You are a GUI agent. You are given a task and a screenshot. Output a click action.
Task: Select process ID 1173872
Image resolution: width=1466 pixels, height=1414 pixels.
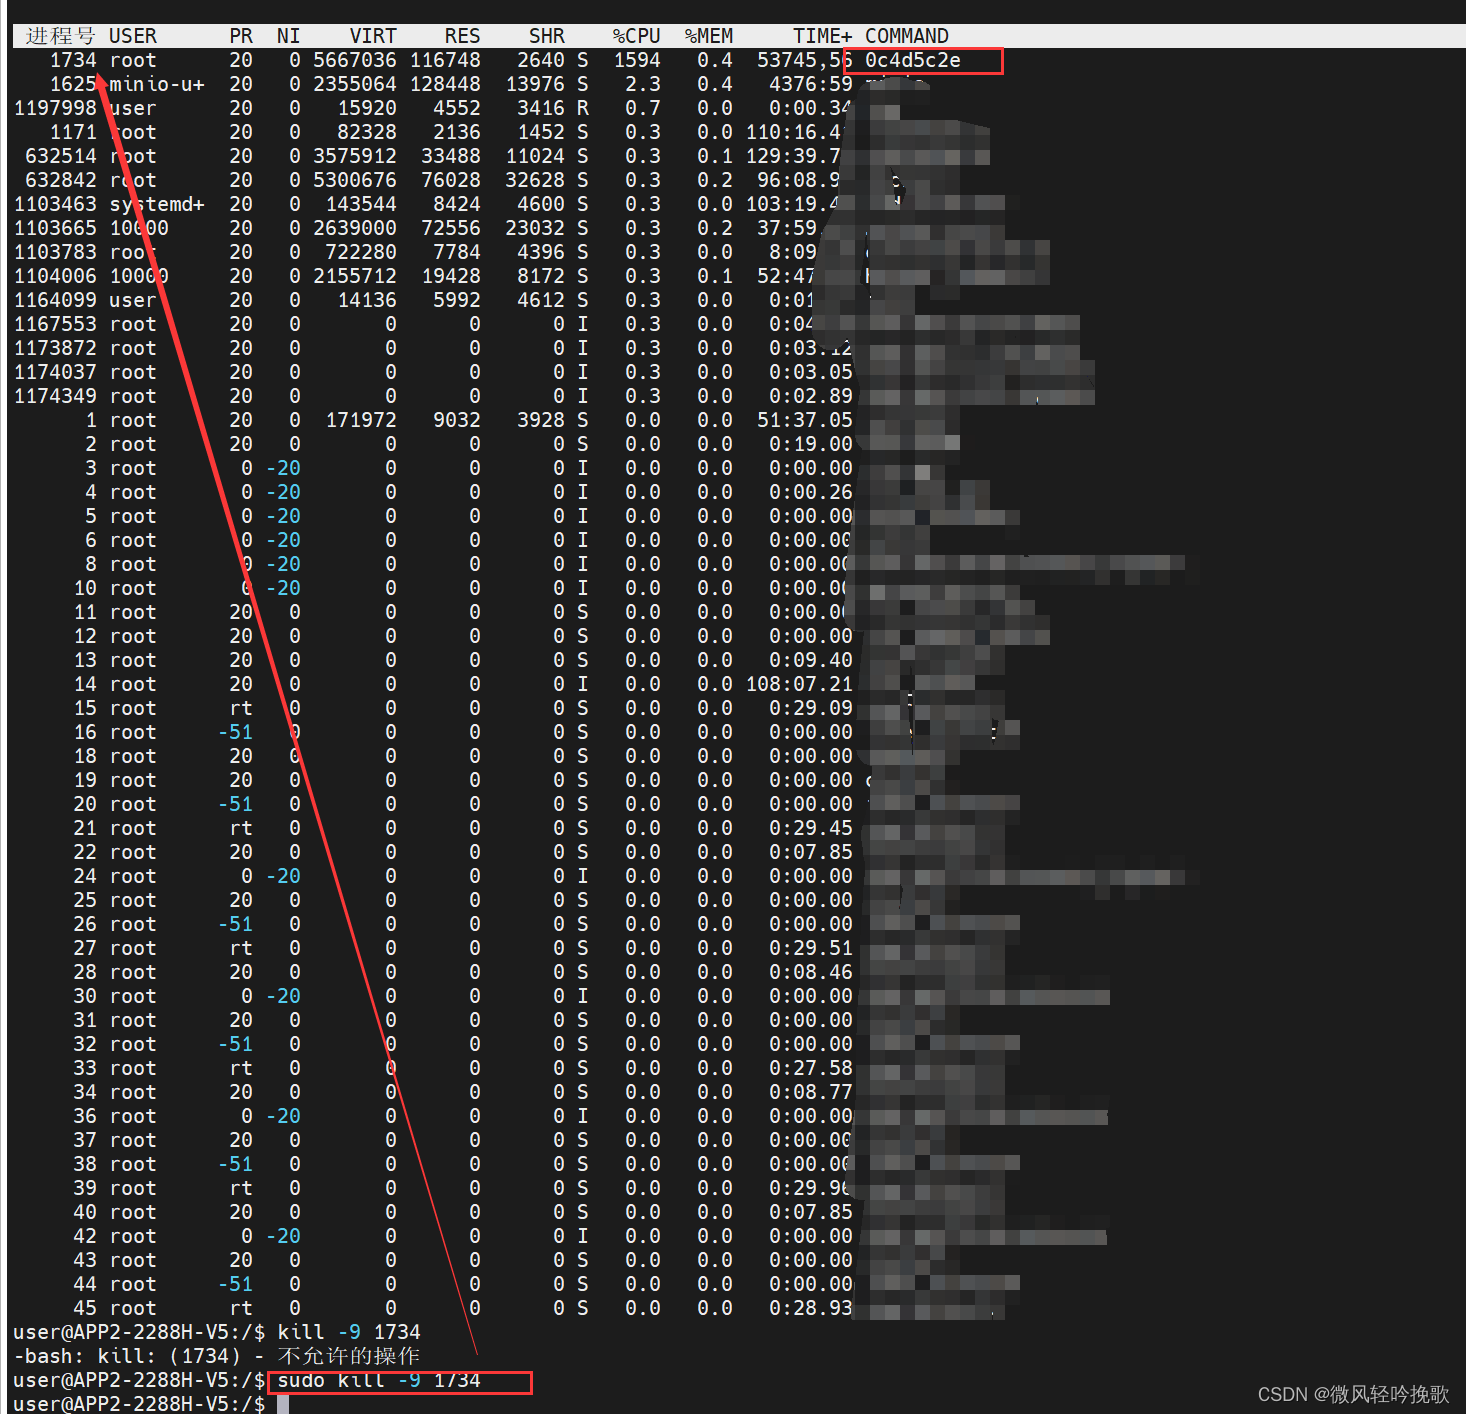coord(55,348)
